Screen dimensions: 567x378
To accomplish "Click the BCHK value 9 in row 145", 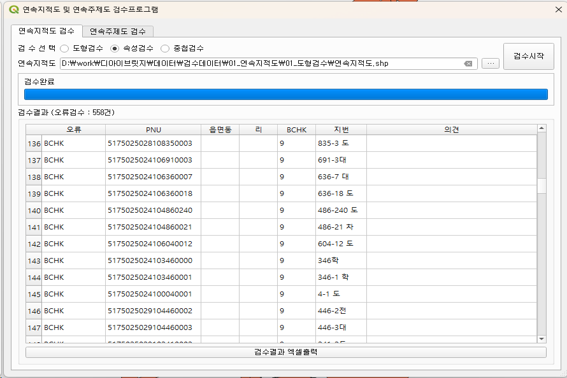I will [x=297, y=294].
